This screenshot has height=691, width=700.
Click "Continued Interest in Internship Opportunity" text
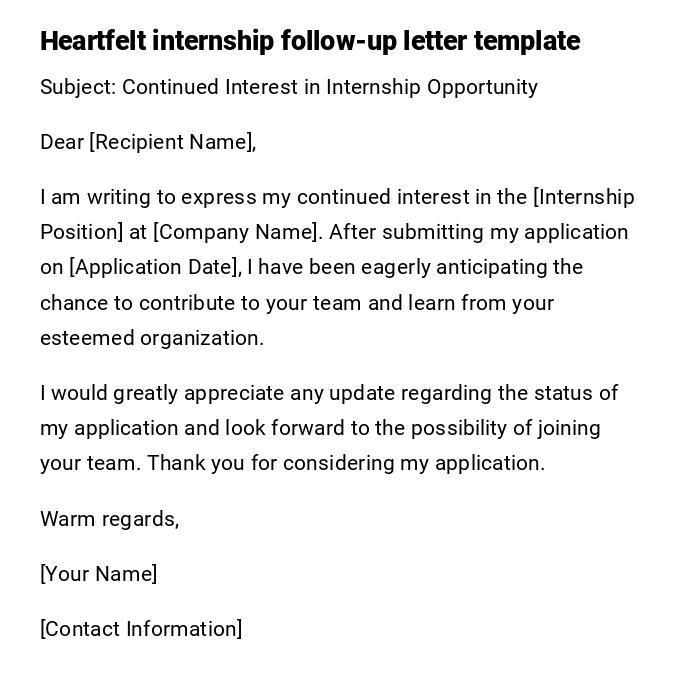point(330,87)
